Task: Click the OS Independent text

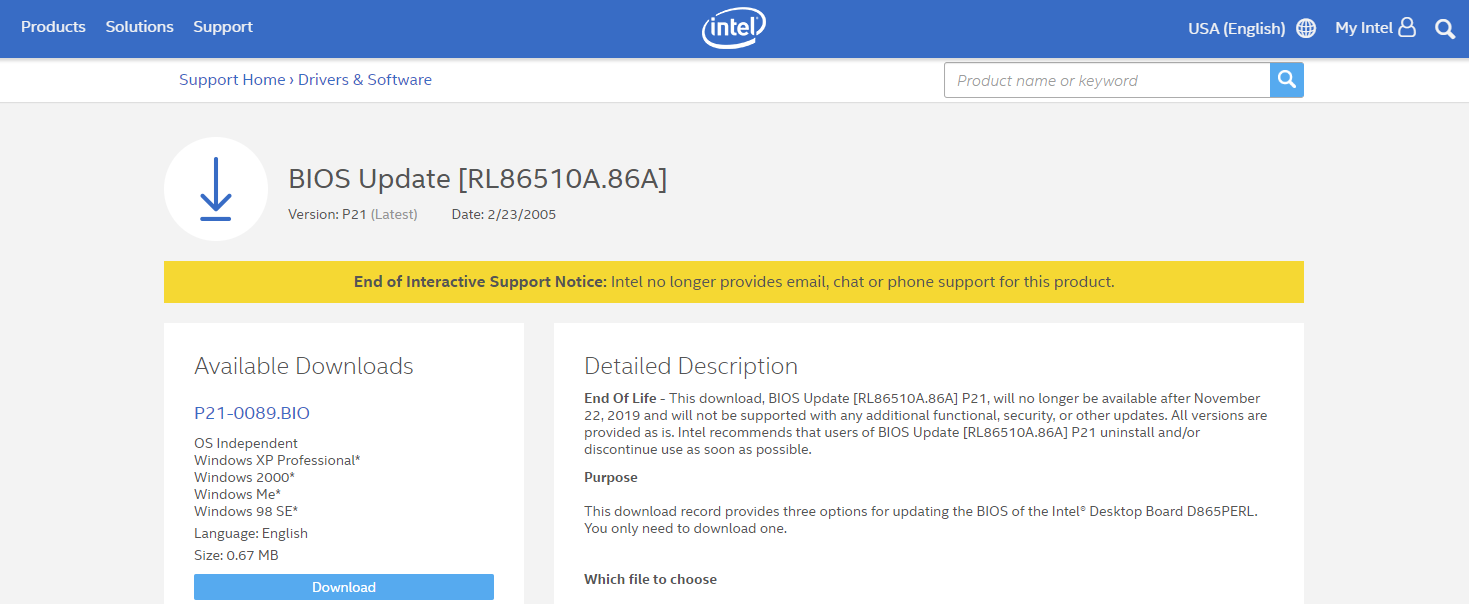Action: [246, 443]
